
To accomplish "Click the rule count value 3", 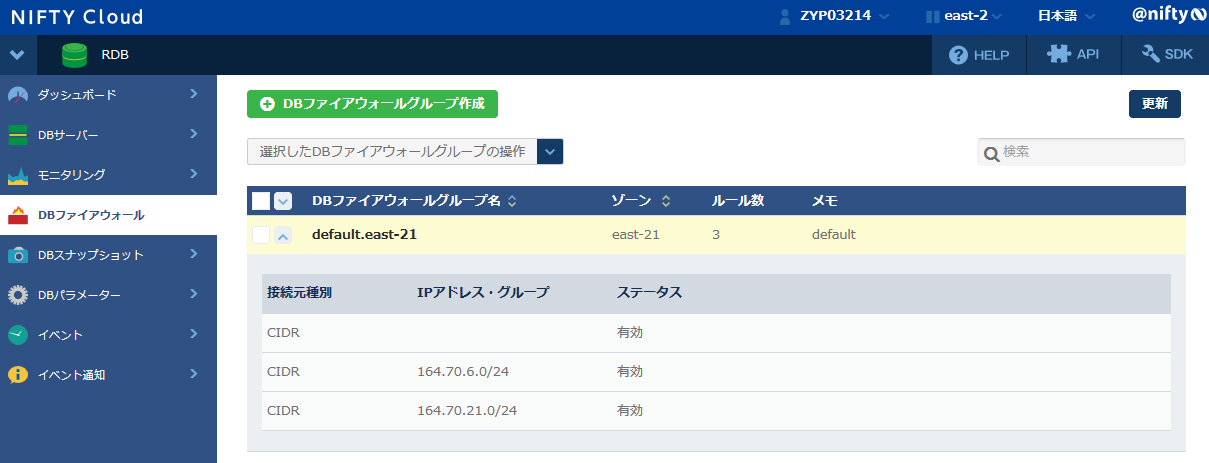I will click(x=716, y=235).
